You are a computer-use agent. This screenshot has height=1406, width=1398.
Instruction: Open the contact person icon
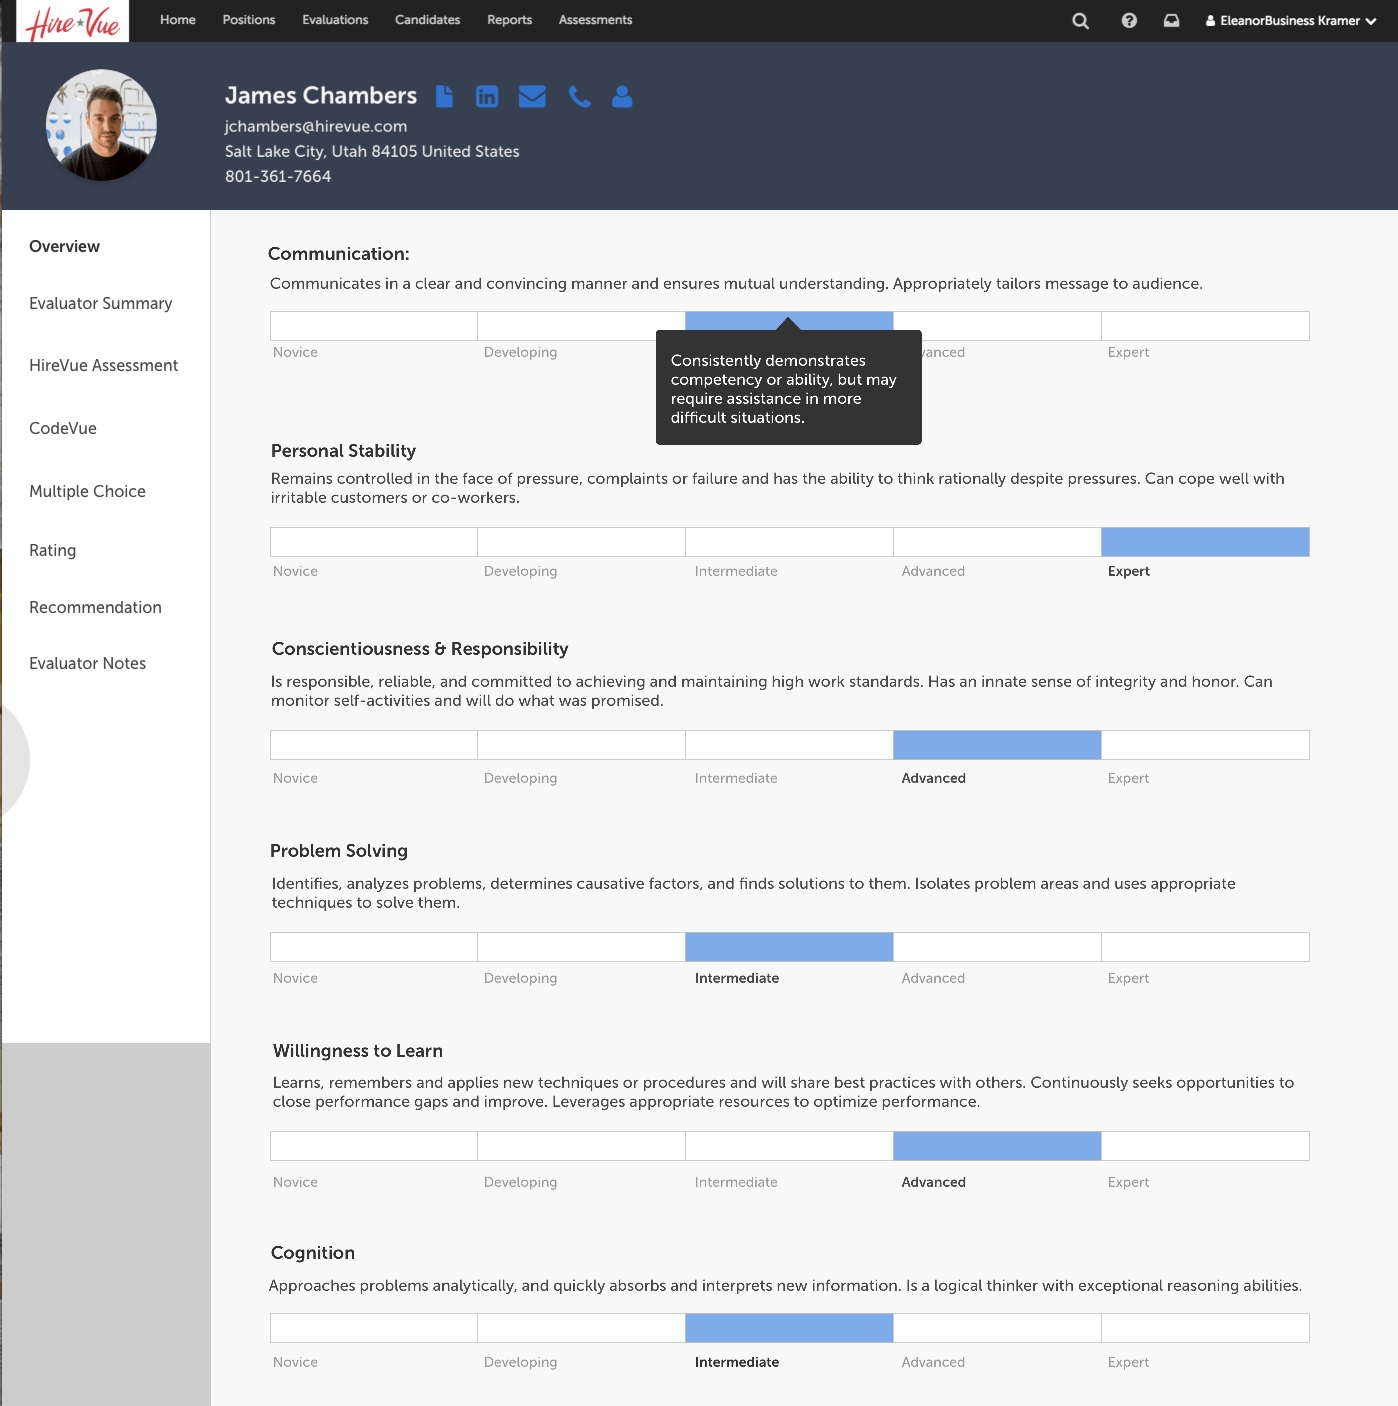[x=622, y=96]
